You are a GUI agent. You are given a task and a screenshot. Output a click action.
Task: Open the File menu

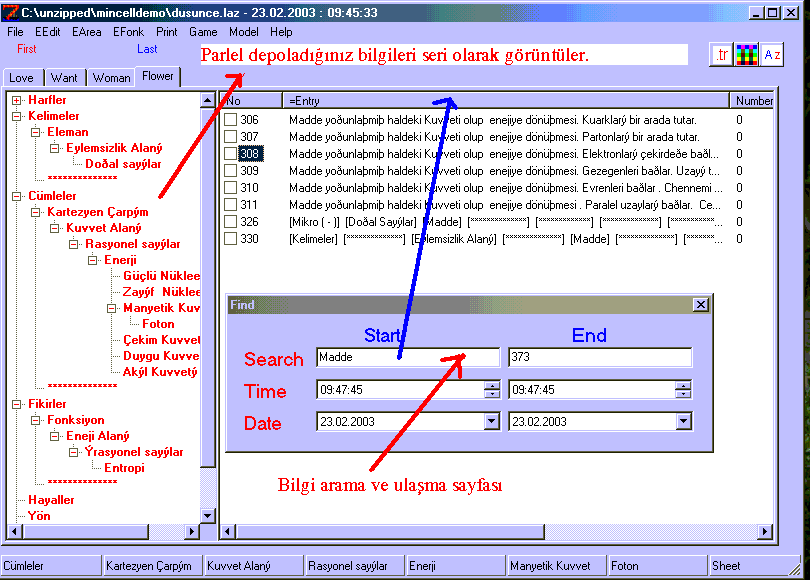click(x=15, y=32)
